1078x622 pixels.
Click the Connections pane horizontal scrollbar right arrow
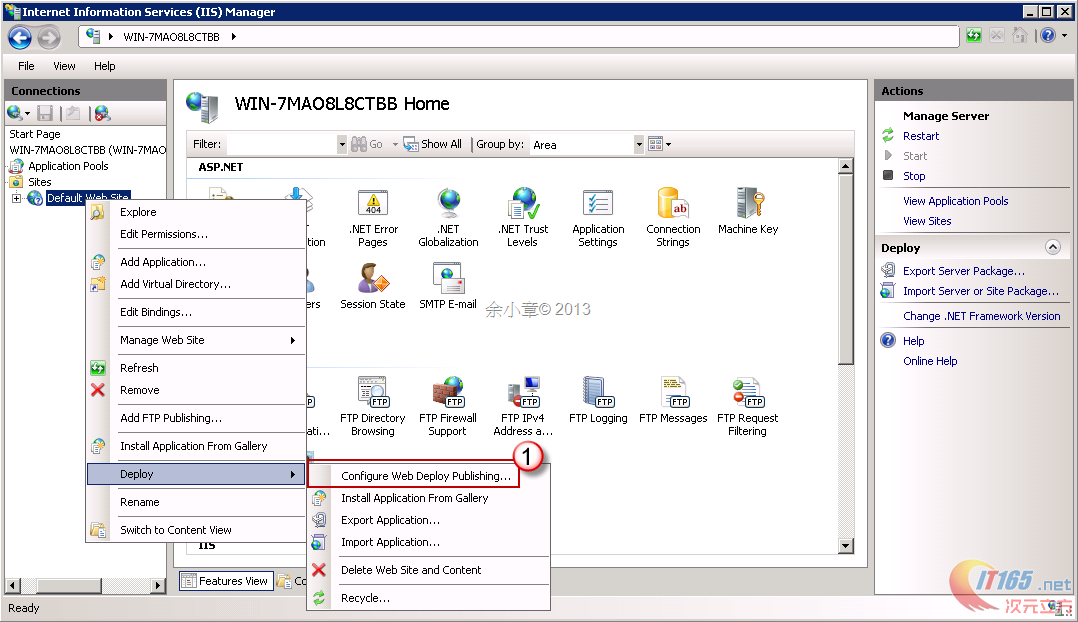pos(158,586)
